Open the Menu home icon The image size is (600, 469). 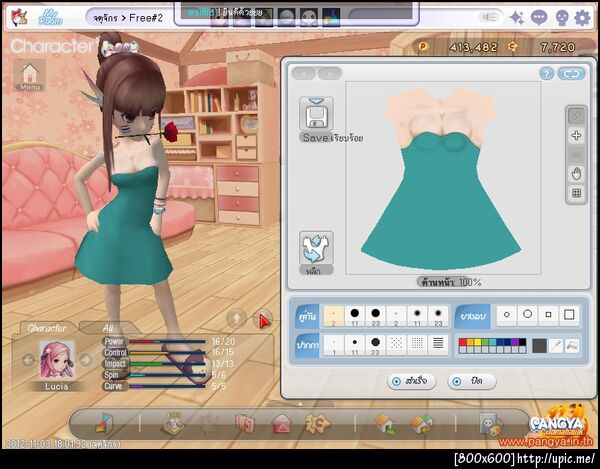(x=30, y=75)
